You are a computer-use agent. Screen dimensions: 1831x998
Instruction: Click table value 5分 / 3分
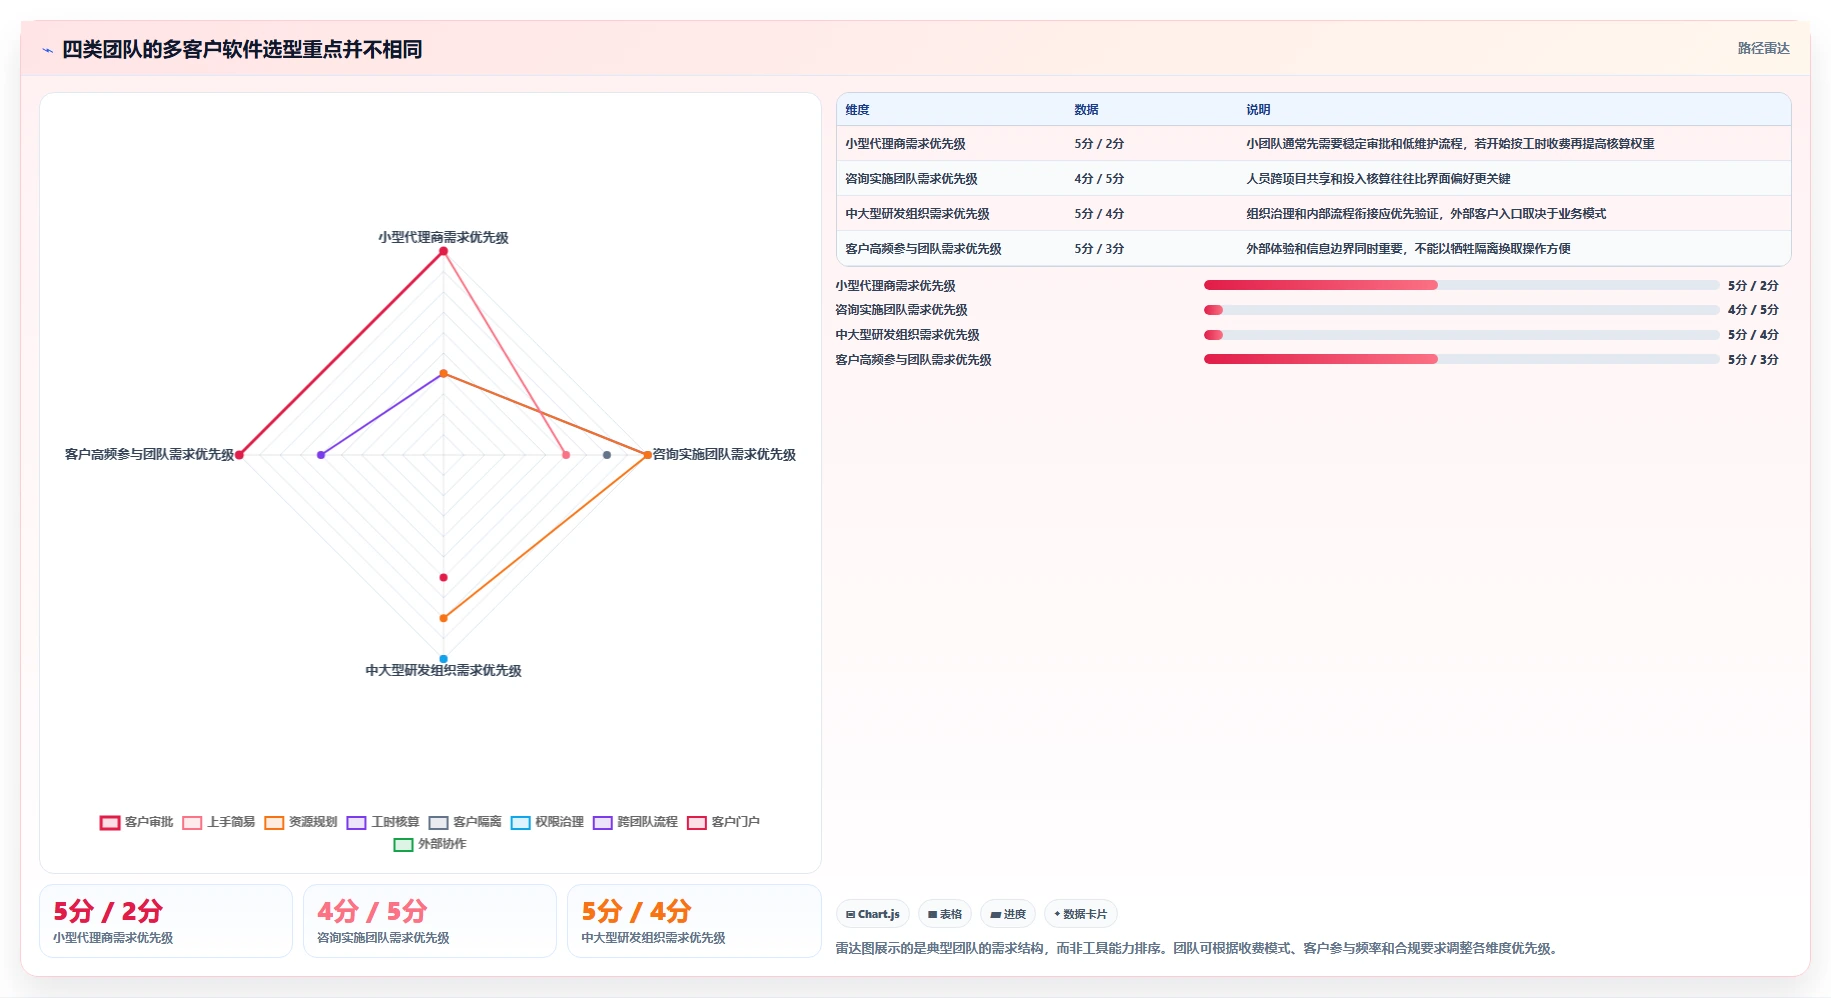pyautogui.click(x=1099, y=249)
